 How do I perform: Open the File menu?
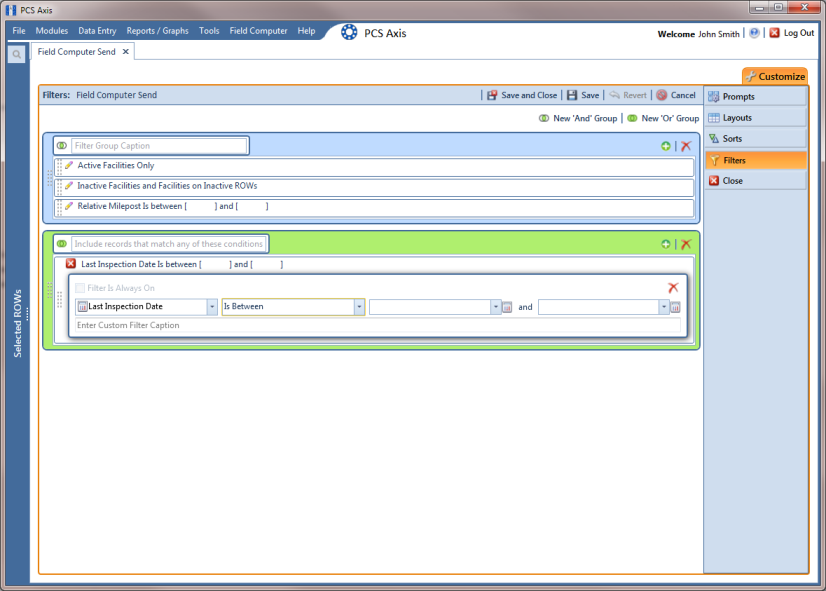[x=19, y=31]
